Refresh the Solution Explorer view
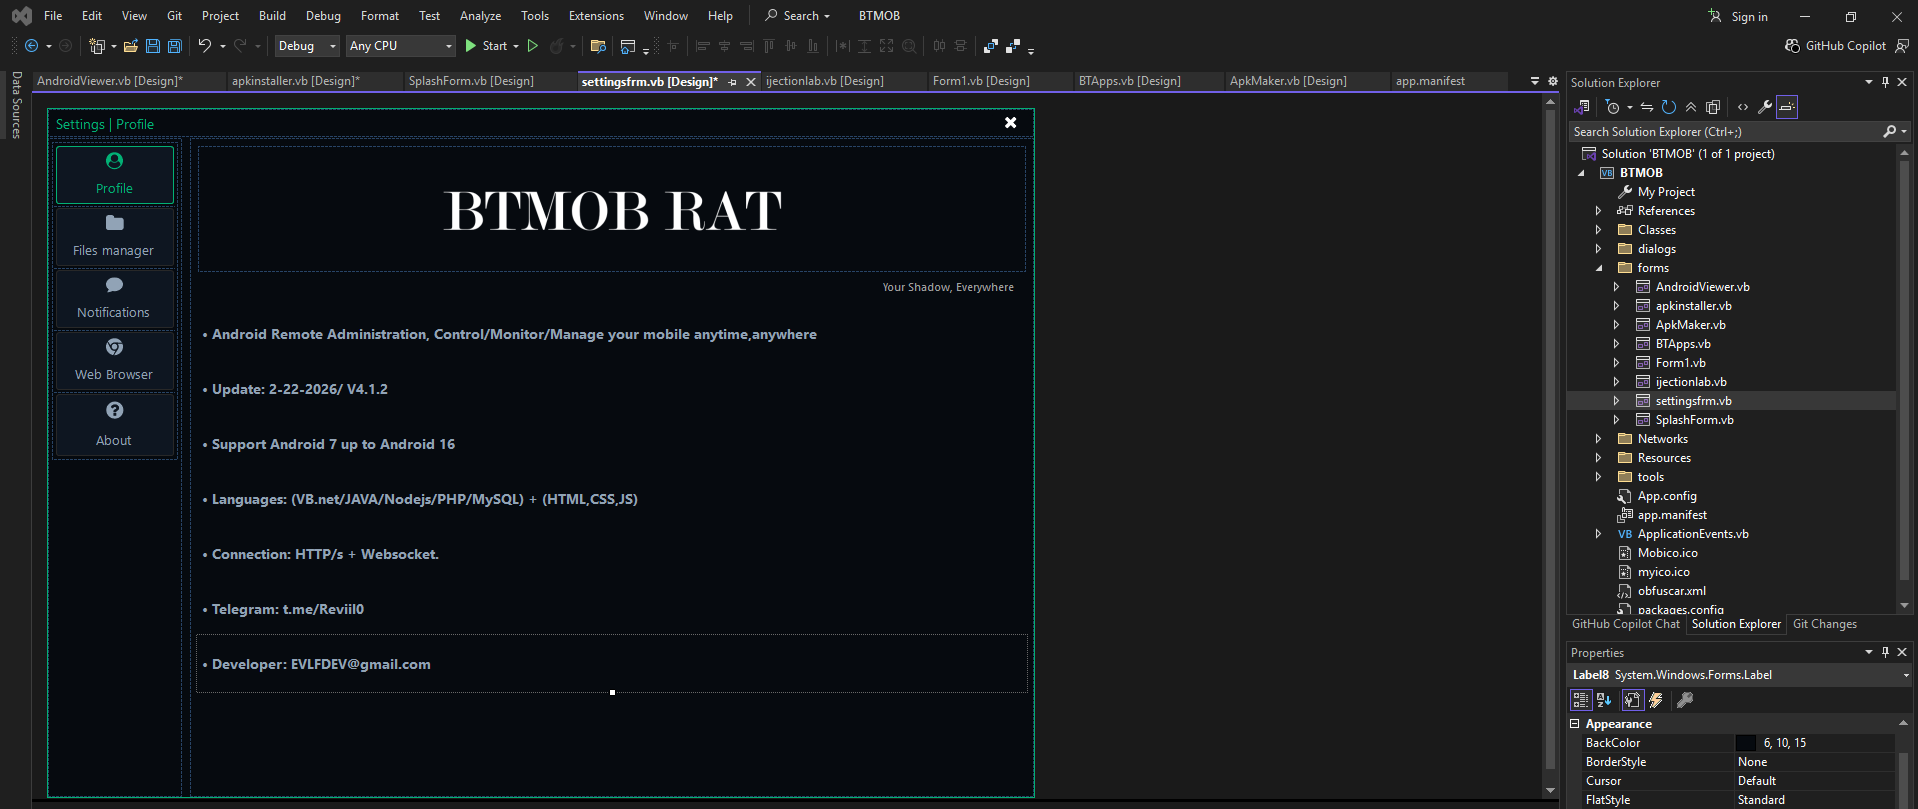1918x809 pixels. (1668, 107)
